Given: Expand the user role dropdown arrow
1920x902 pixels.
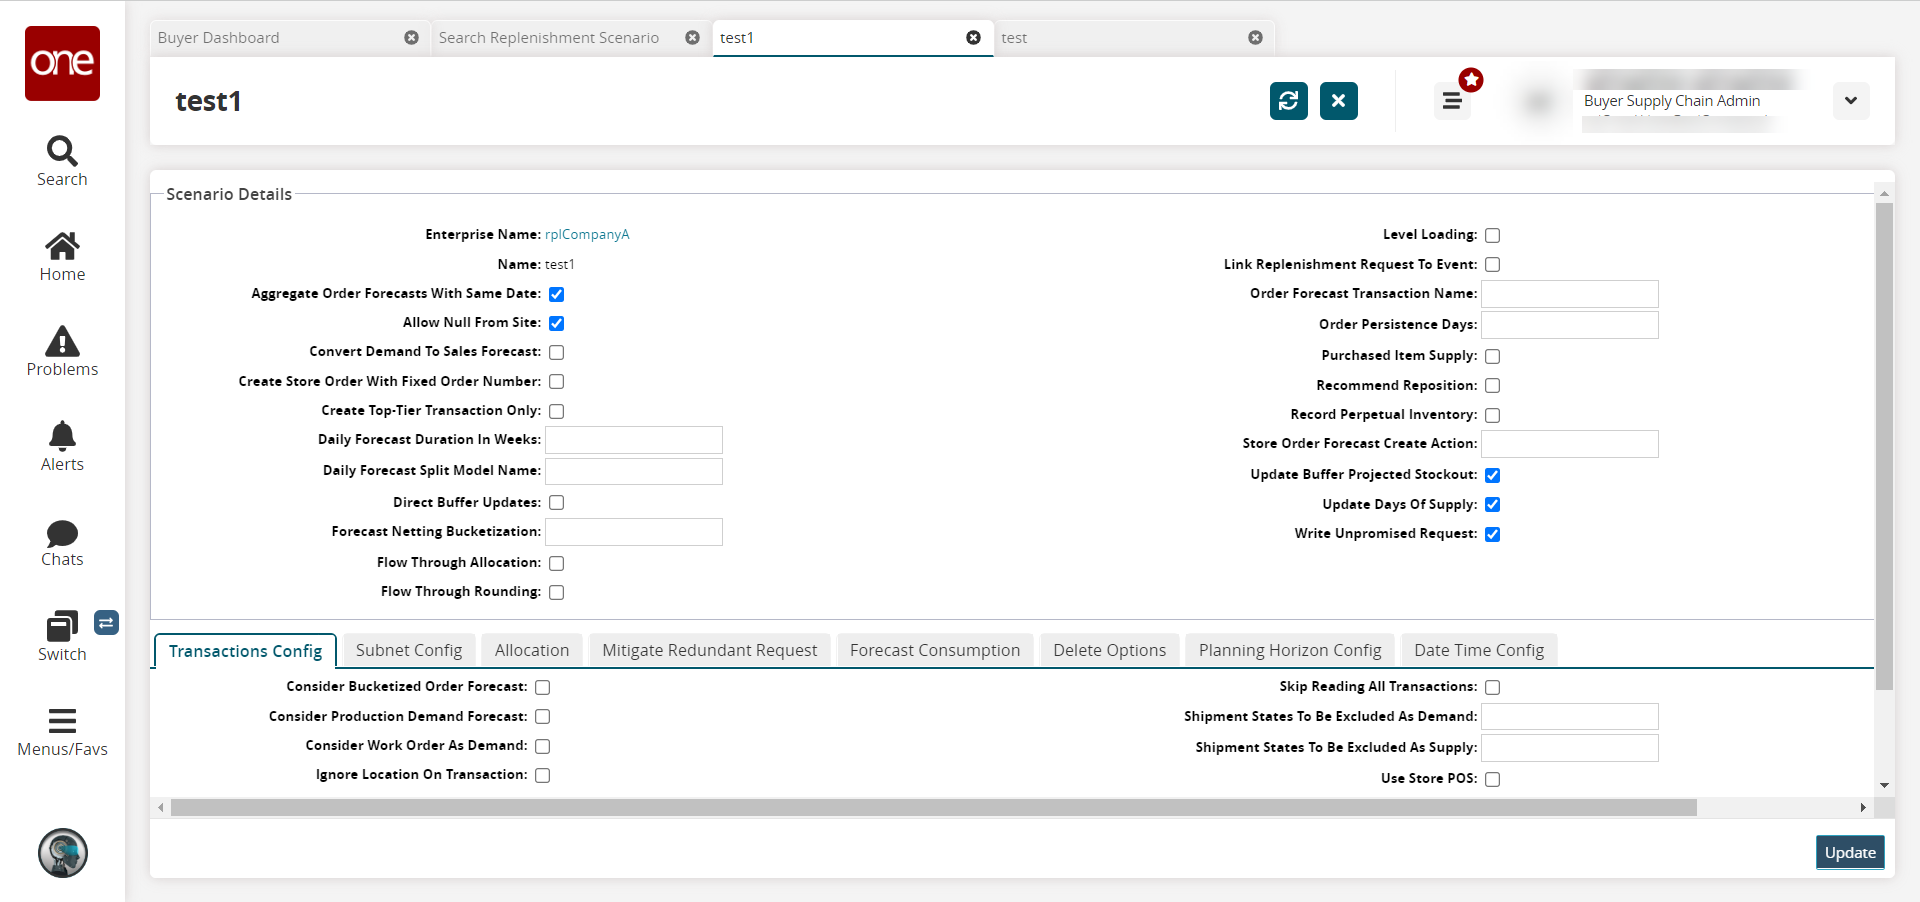Looking at the screenshot, I should pyautogui.click(x=1851, y=101).
